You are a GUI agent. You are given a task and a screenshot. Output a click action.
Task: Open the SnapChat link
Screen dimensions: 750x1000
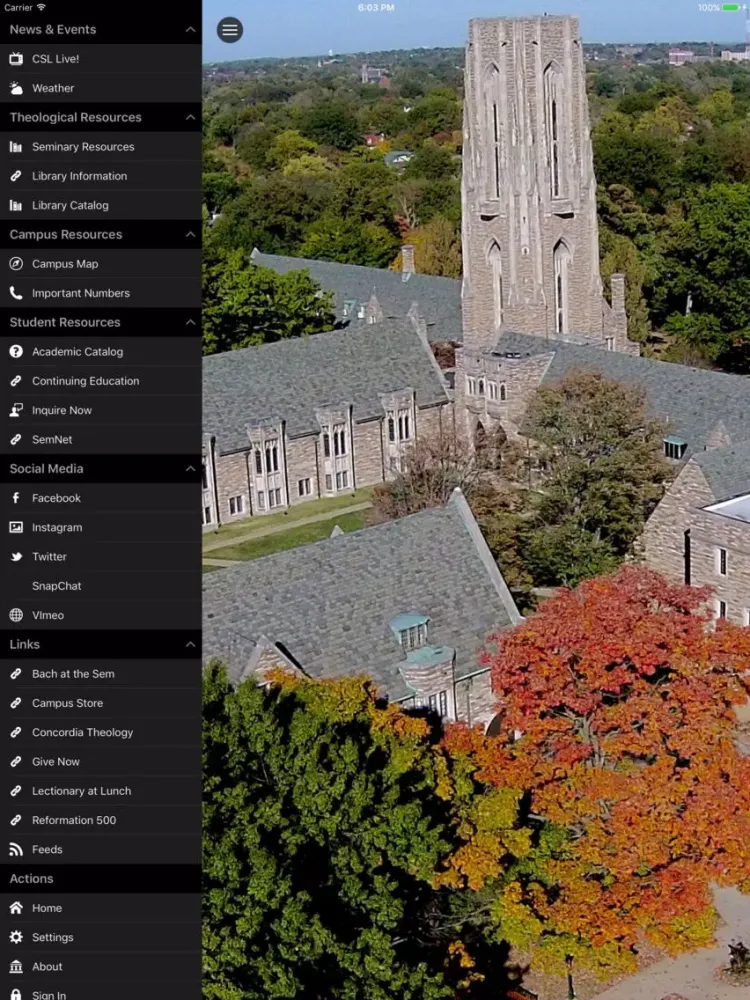[x=101, y=586]
